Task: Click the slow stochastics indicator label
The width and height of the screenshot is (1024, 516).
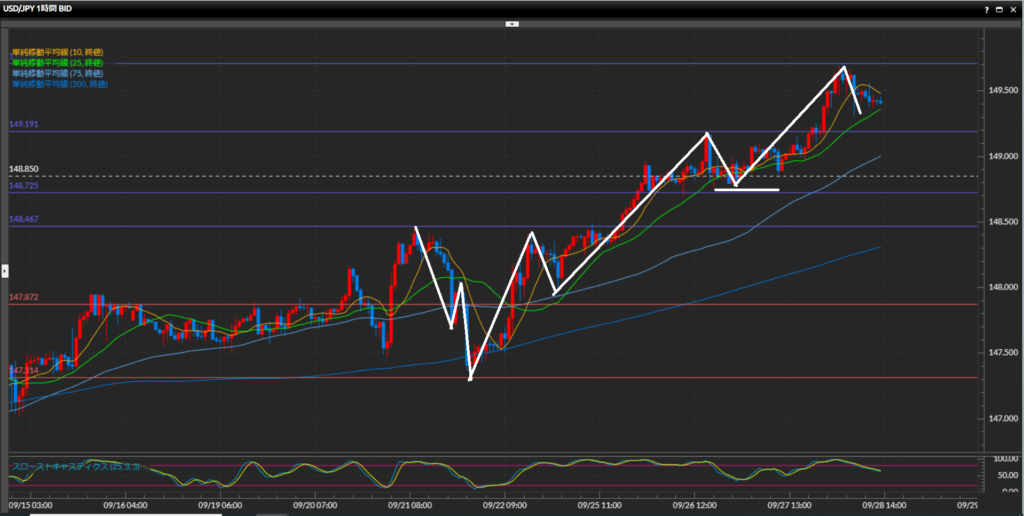Action: point(75,467)
